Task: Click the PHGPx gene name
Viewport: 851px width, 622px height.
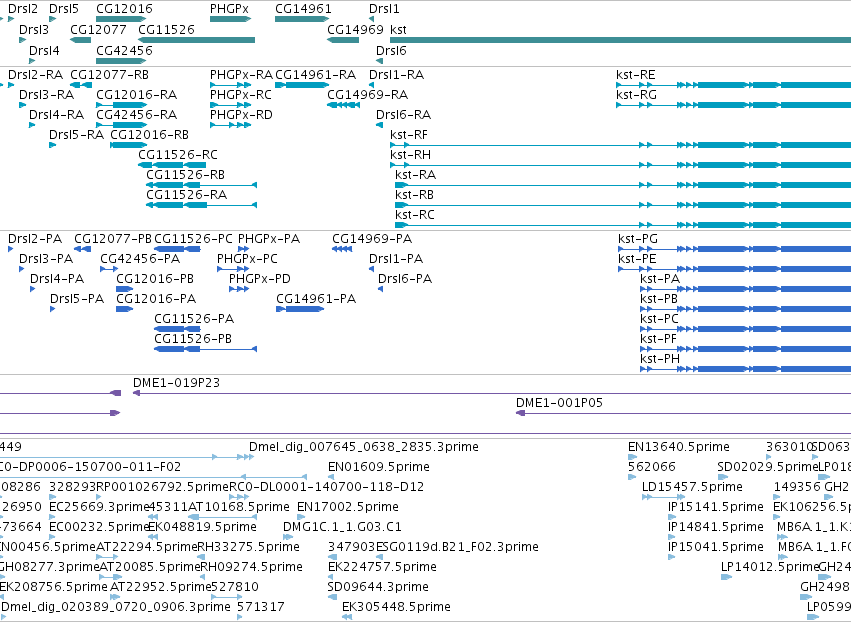Action: pos(229,9)
